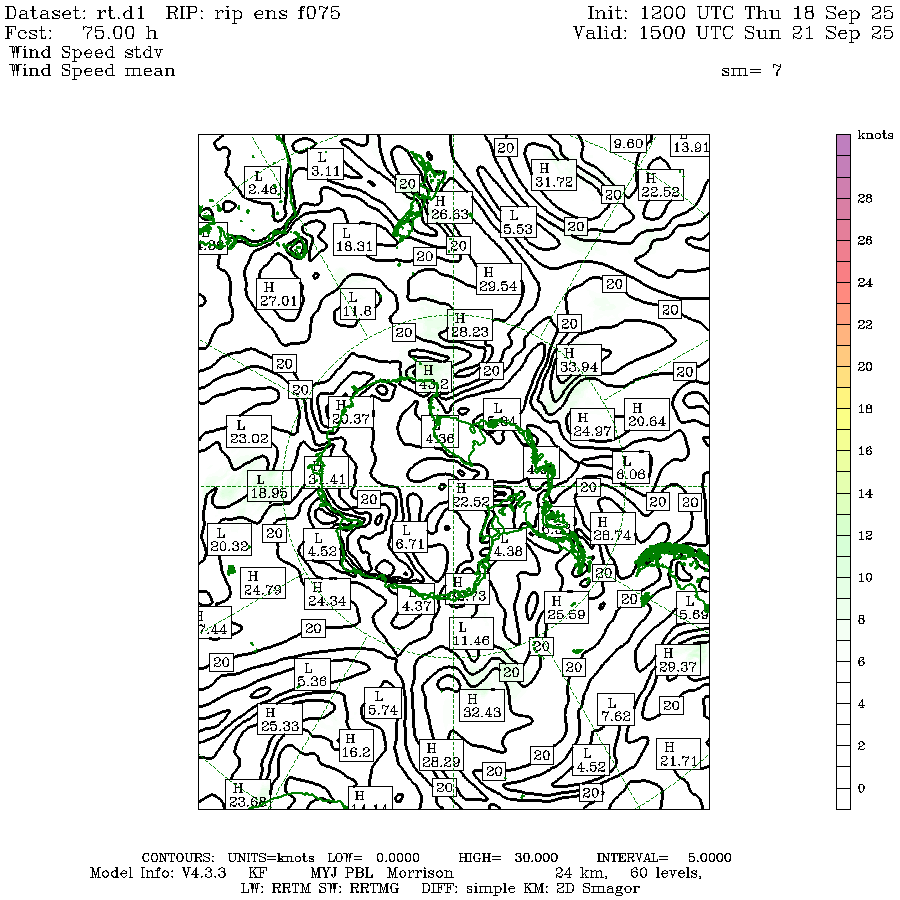Click the 'H 24.97' maximum label

click(592, 424)
